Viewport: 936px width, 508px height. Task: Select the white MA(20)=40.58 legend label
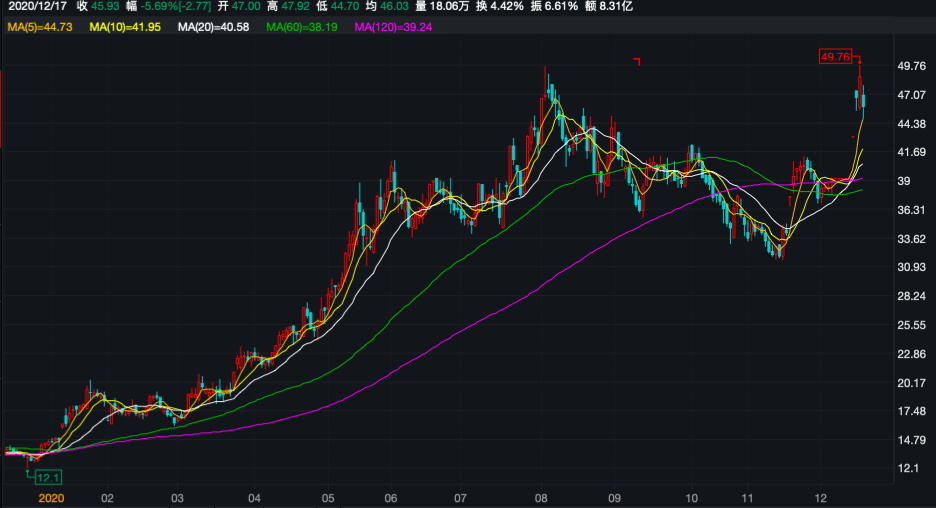coord(214,26)
